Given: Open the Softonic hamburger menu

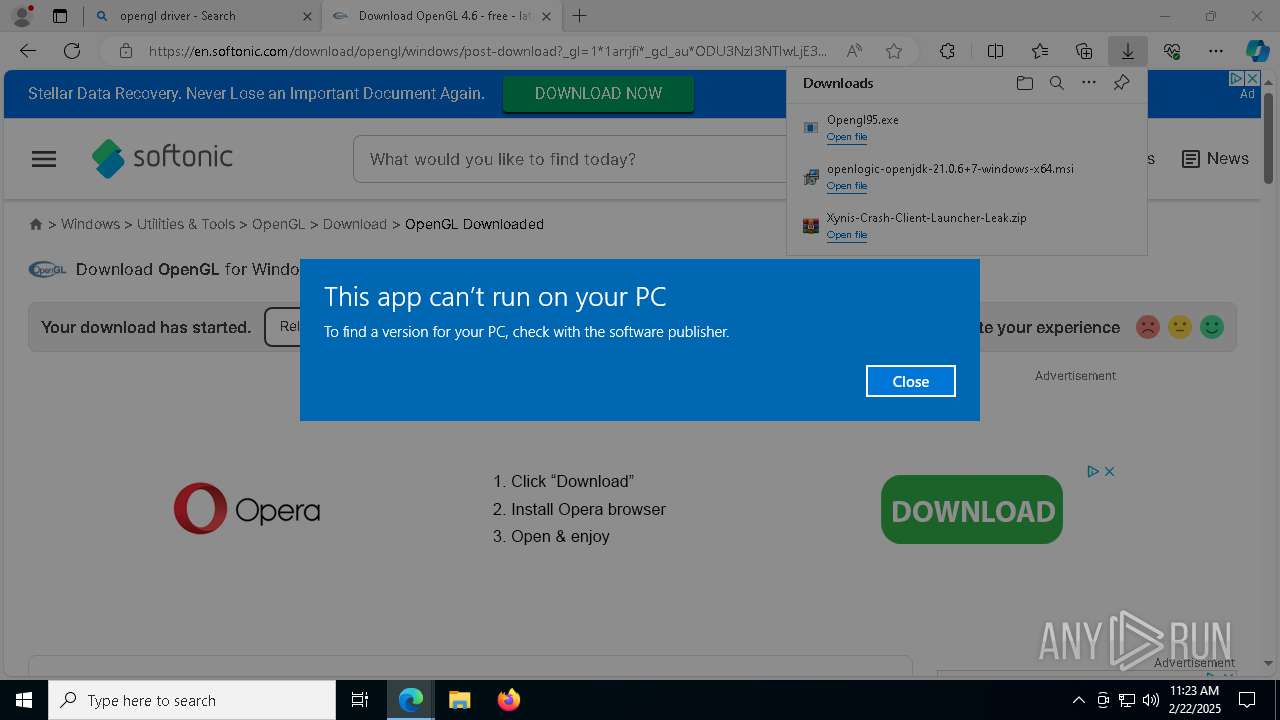Looking at the screenshot, I should coord(44,159).
